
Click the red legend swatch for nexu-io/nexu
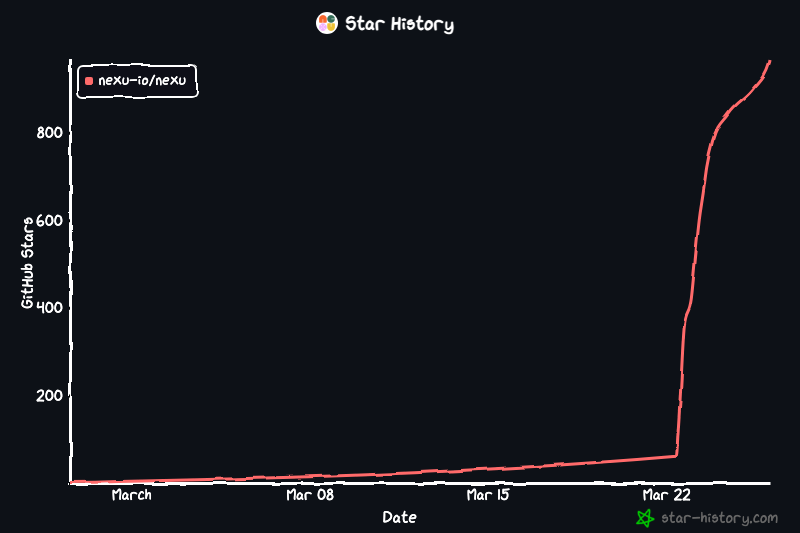click(x=89, y=81)
